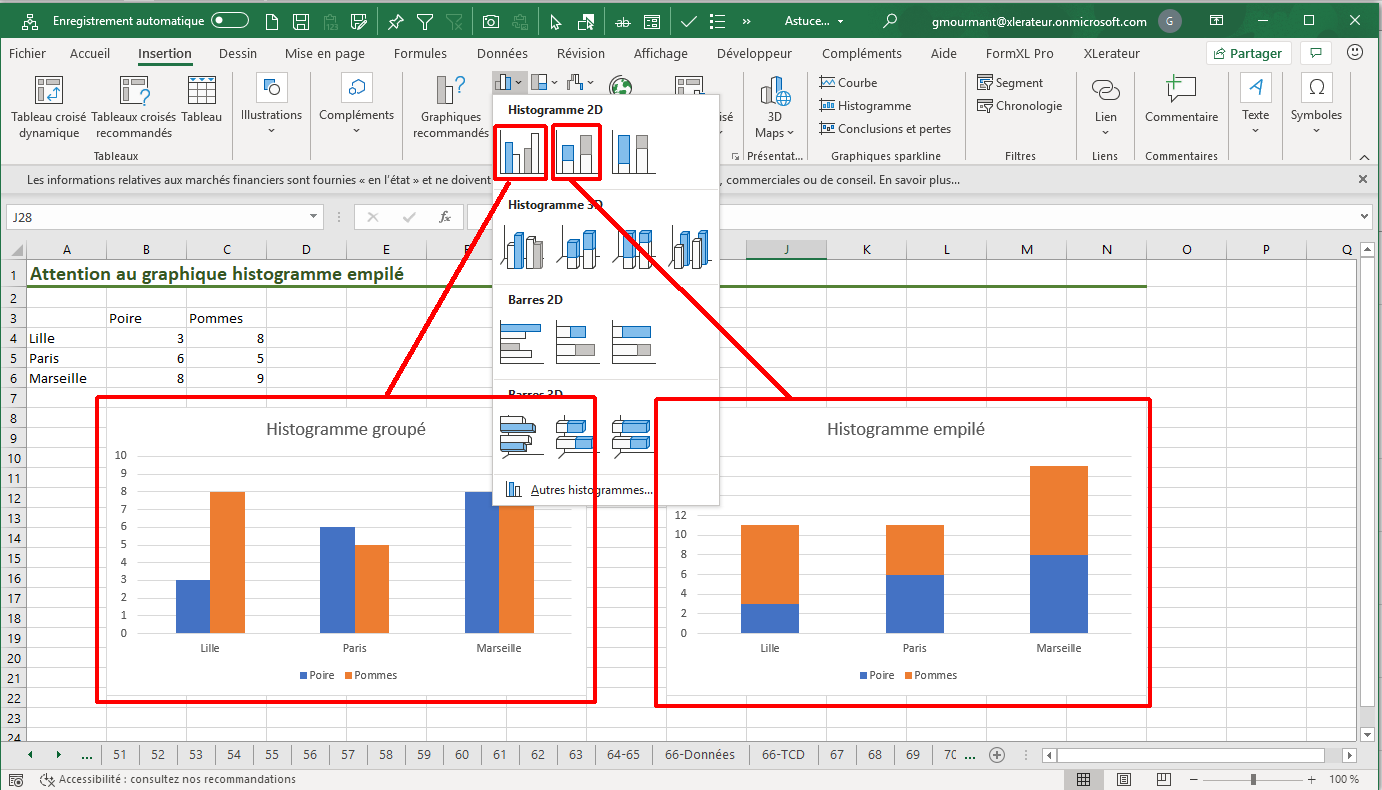Click the Commentaire icon in the ribbon

(1181, 101)
